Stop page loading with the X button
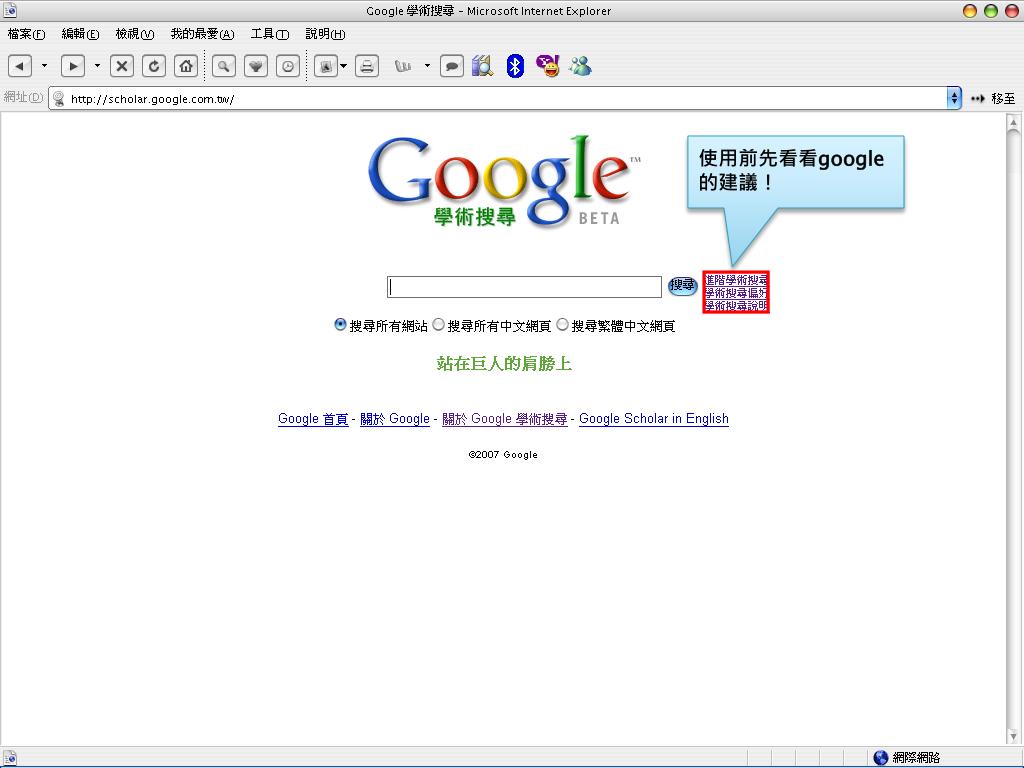1024x768 pixels. (x=121, y=66)
